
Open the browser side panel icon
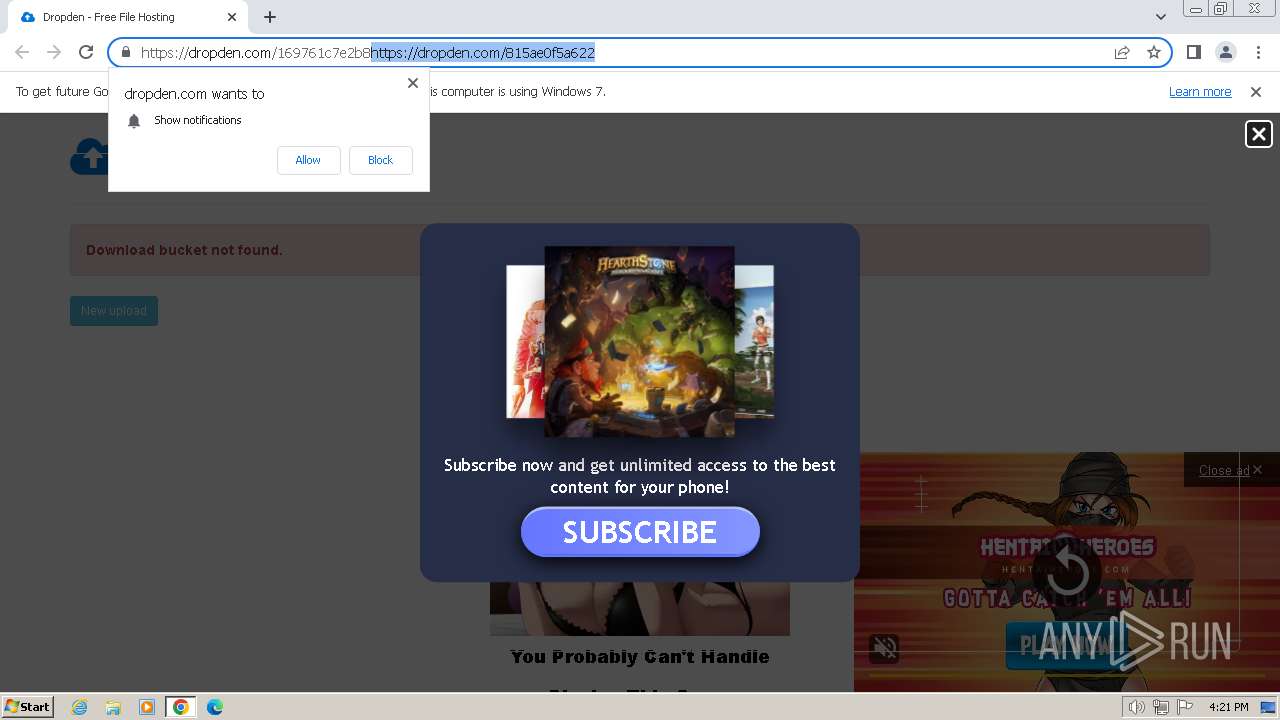pyautogui.click(x=1193, y=52)
